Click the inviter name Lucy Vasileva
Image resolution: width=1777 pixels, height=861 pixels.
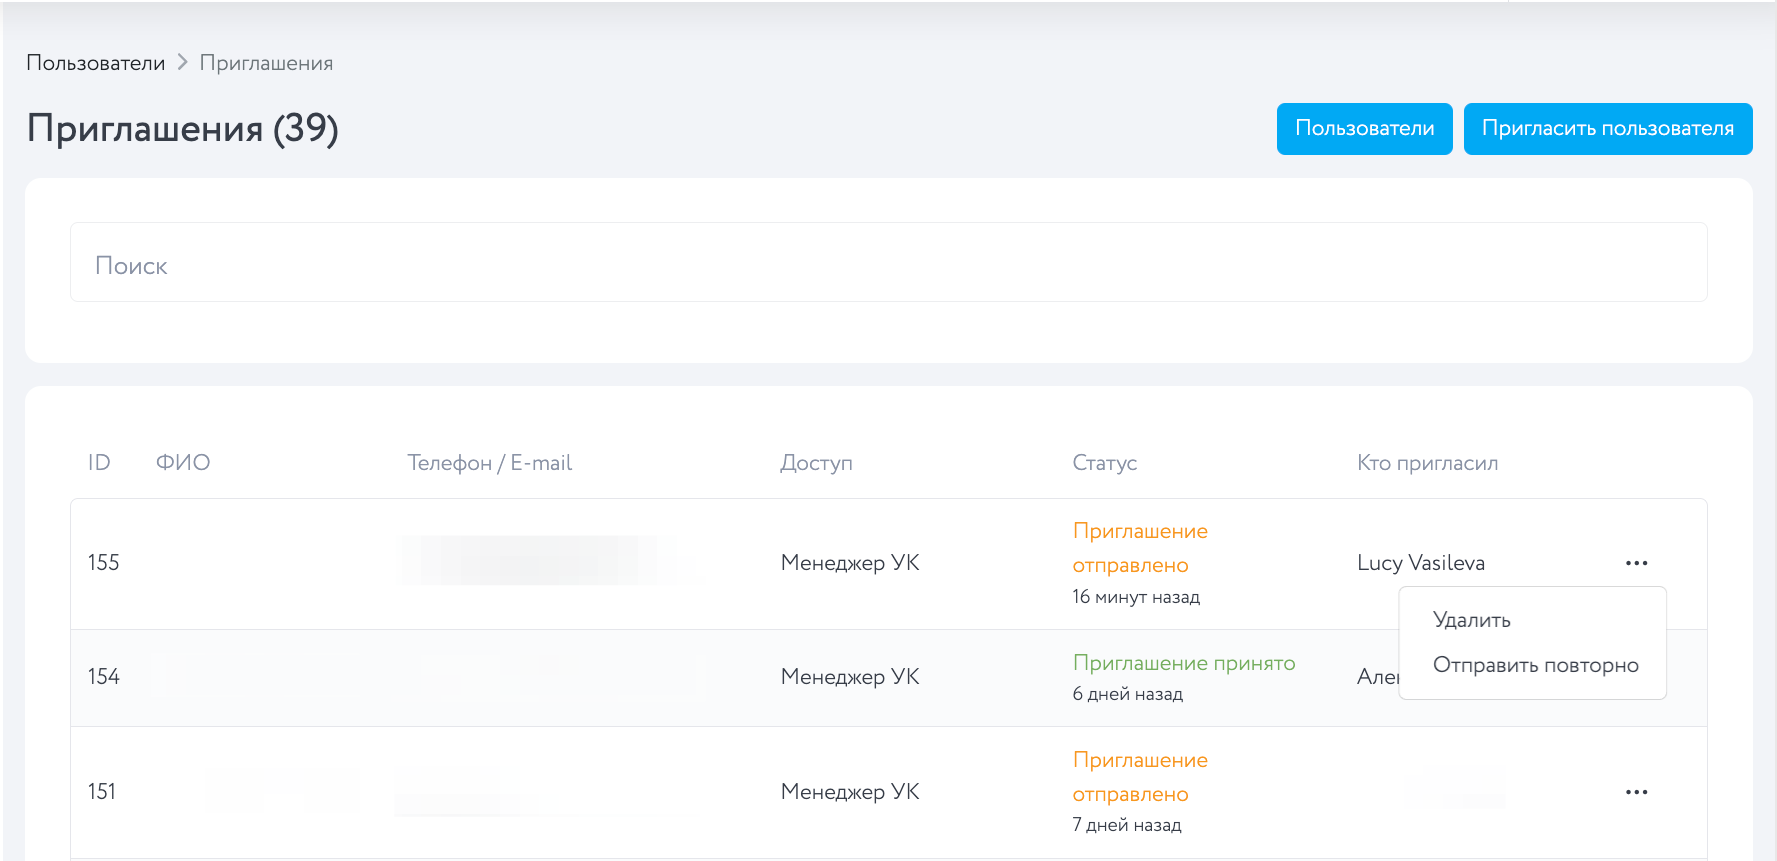(1420, 563)
